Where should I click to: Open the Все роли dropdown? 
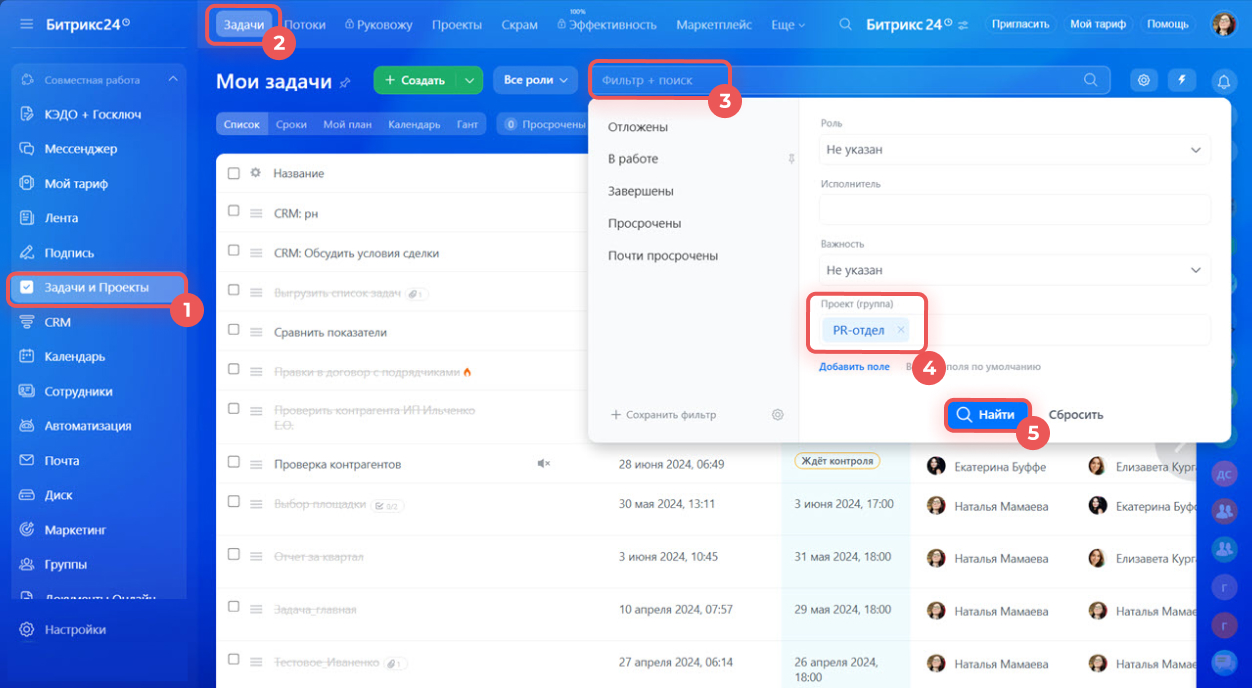536,80
